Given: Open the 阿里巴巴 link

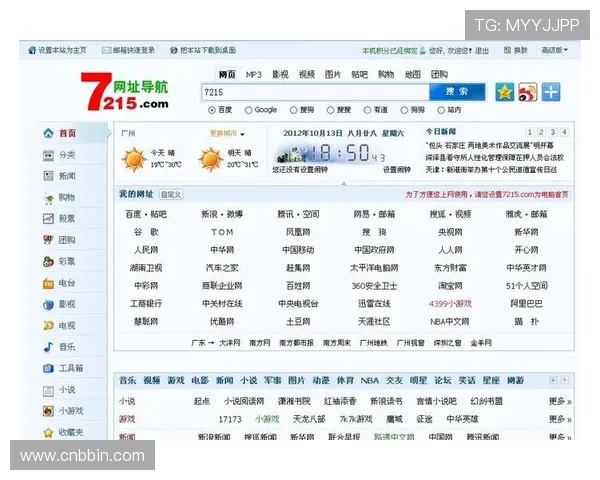Looking at the screenshot, I should [x=526, y=304].
